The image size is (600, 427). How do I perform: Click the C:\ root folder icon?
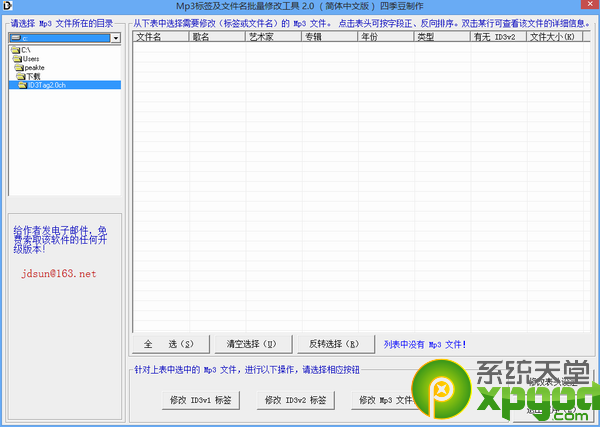(x=14, y=49)
